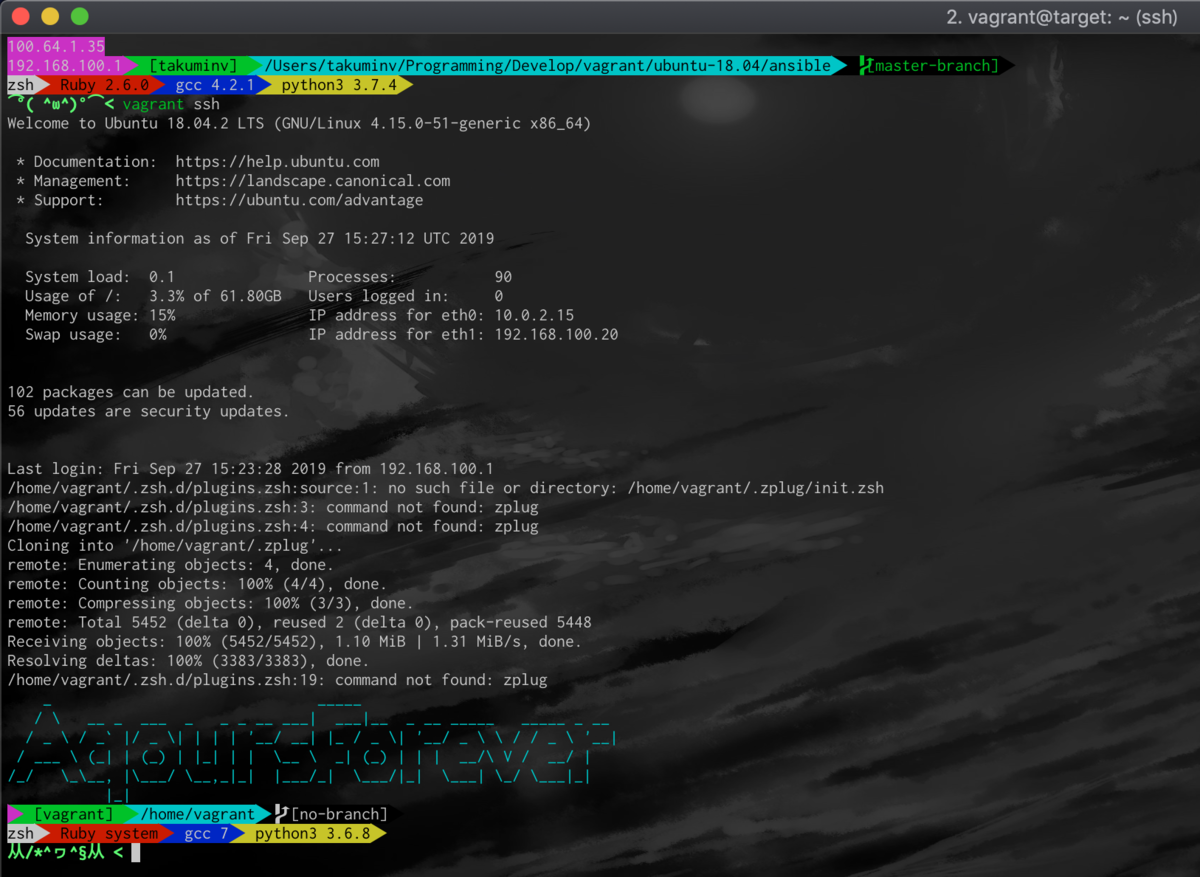Click the "Users logged in: 0" entry
The width and height of the screenshot is (1200, 877).
[x=406, y=296]
